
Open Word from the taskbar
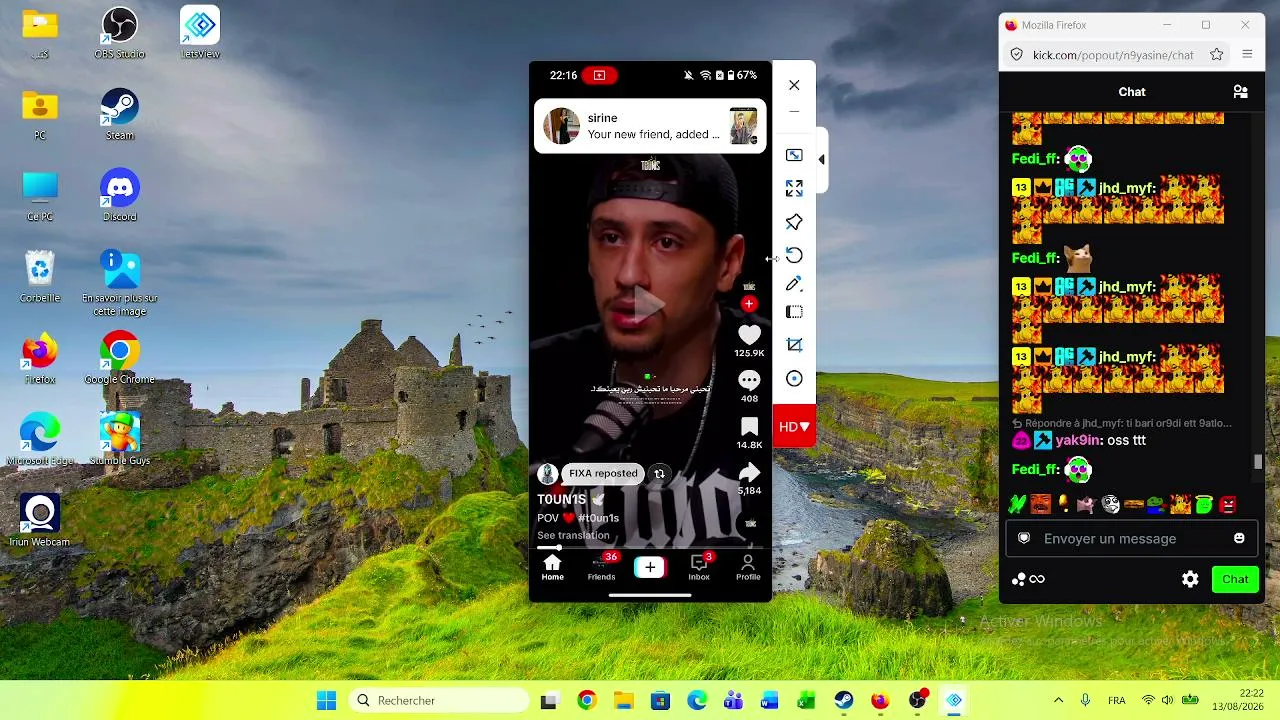coord(769,701)
